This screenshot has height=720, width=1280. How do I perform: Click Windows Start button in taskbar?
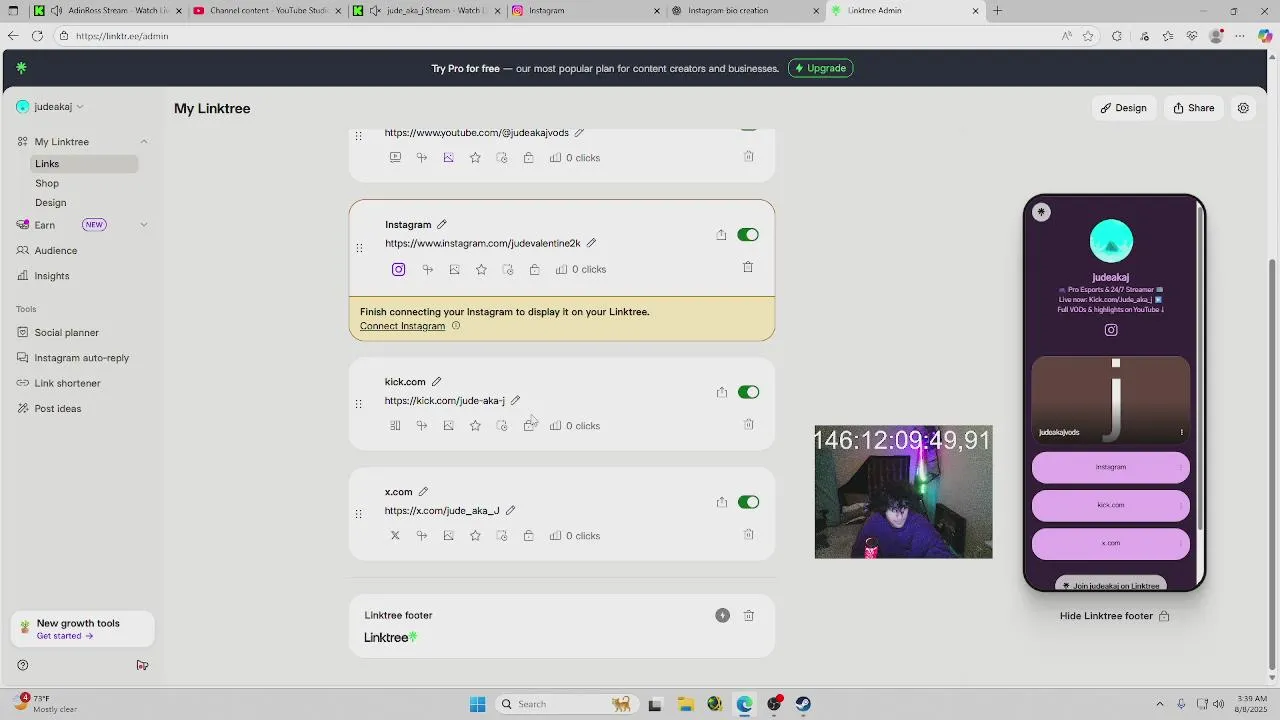tap(478, 704)
